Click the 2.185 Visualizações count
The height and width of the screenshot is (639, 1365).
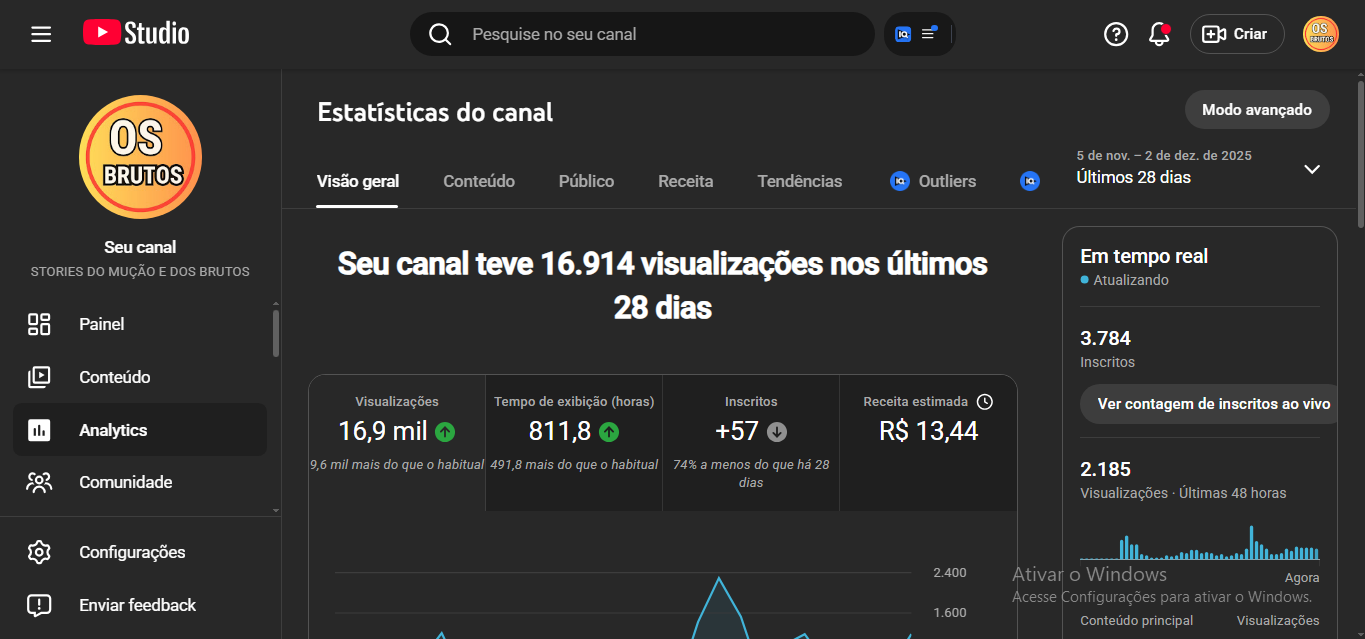1106,469
